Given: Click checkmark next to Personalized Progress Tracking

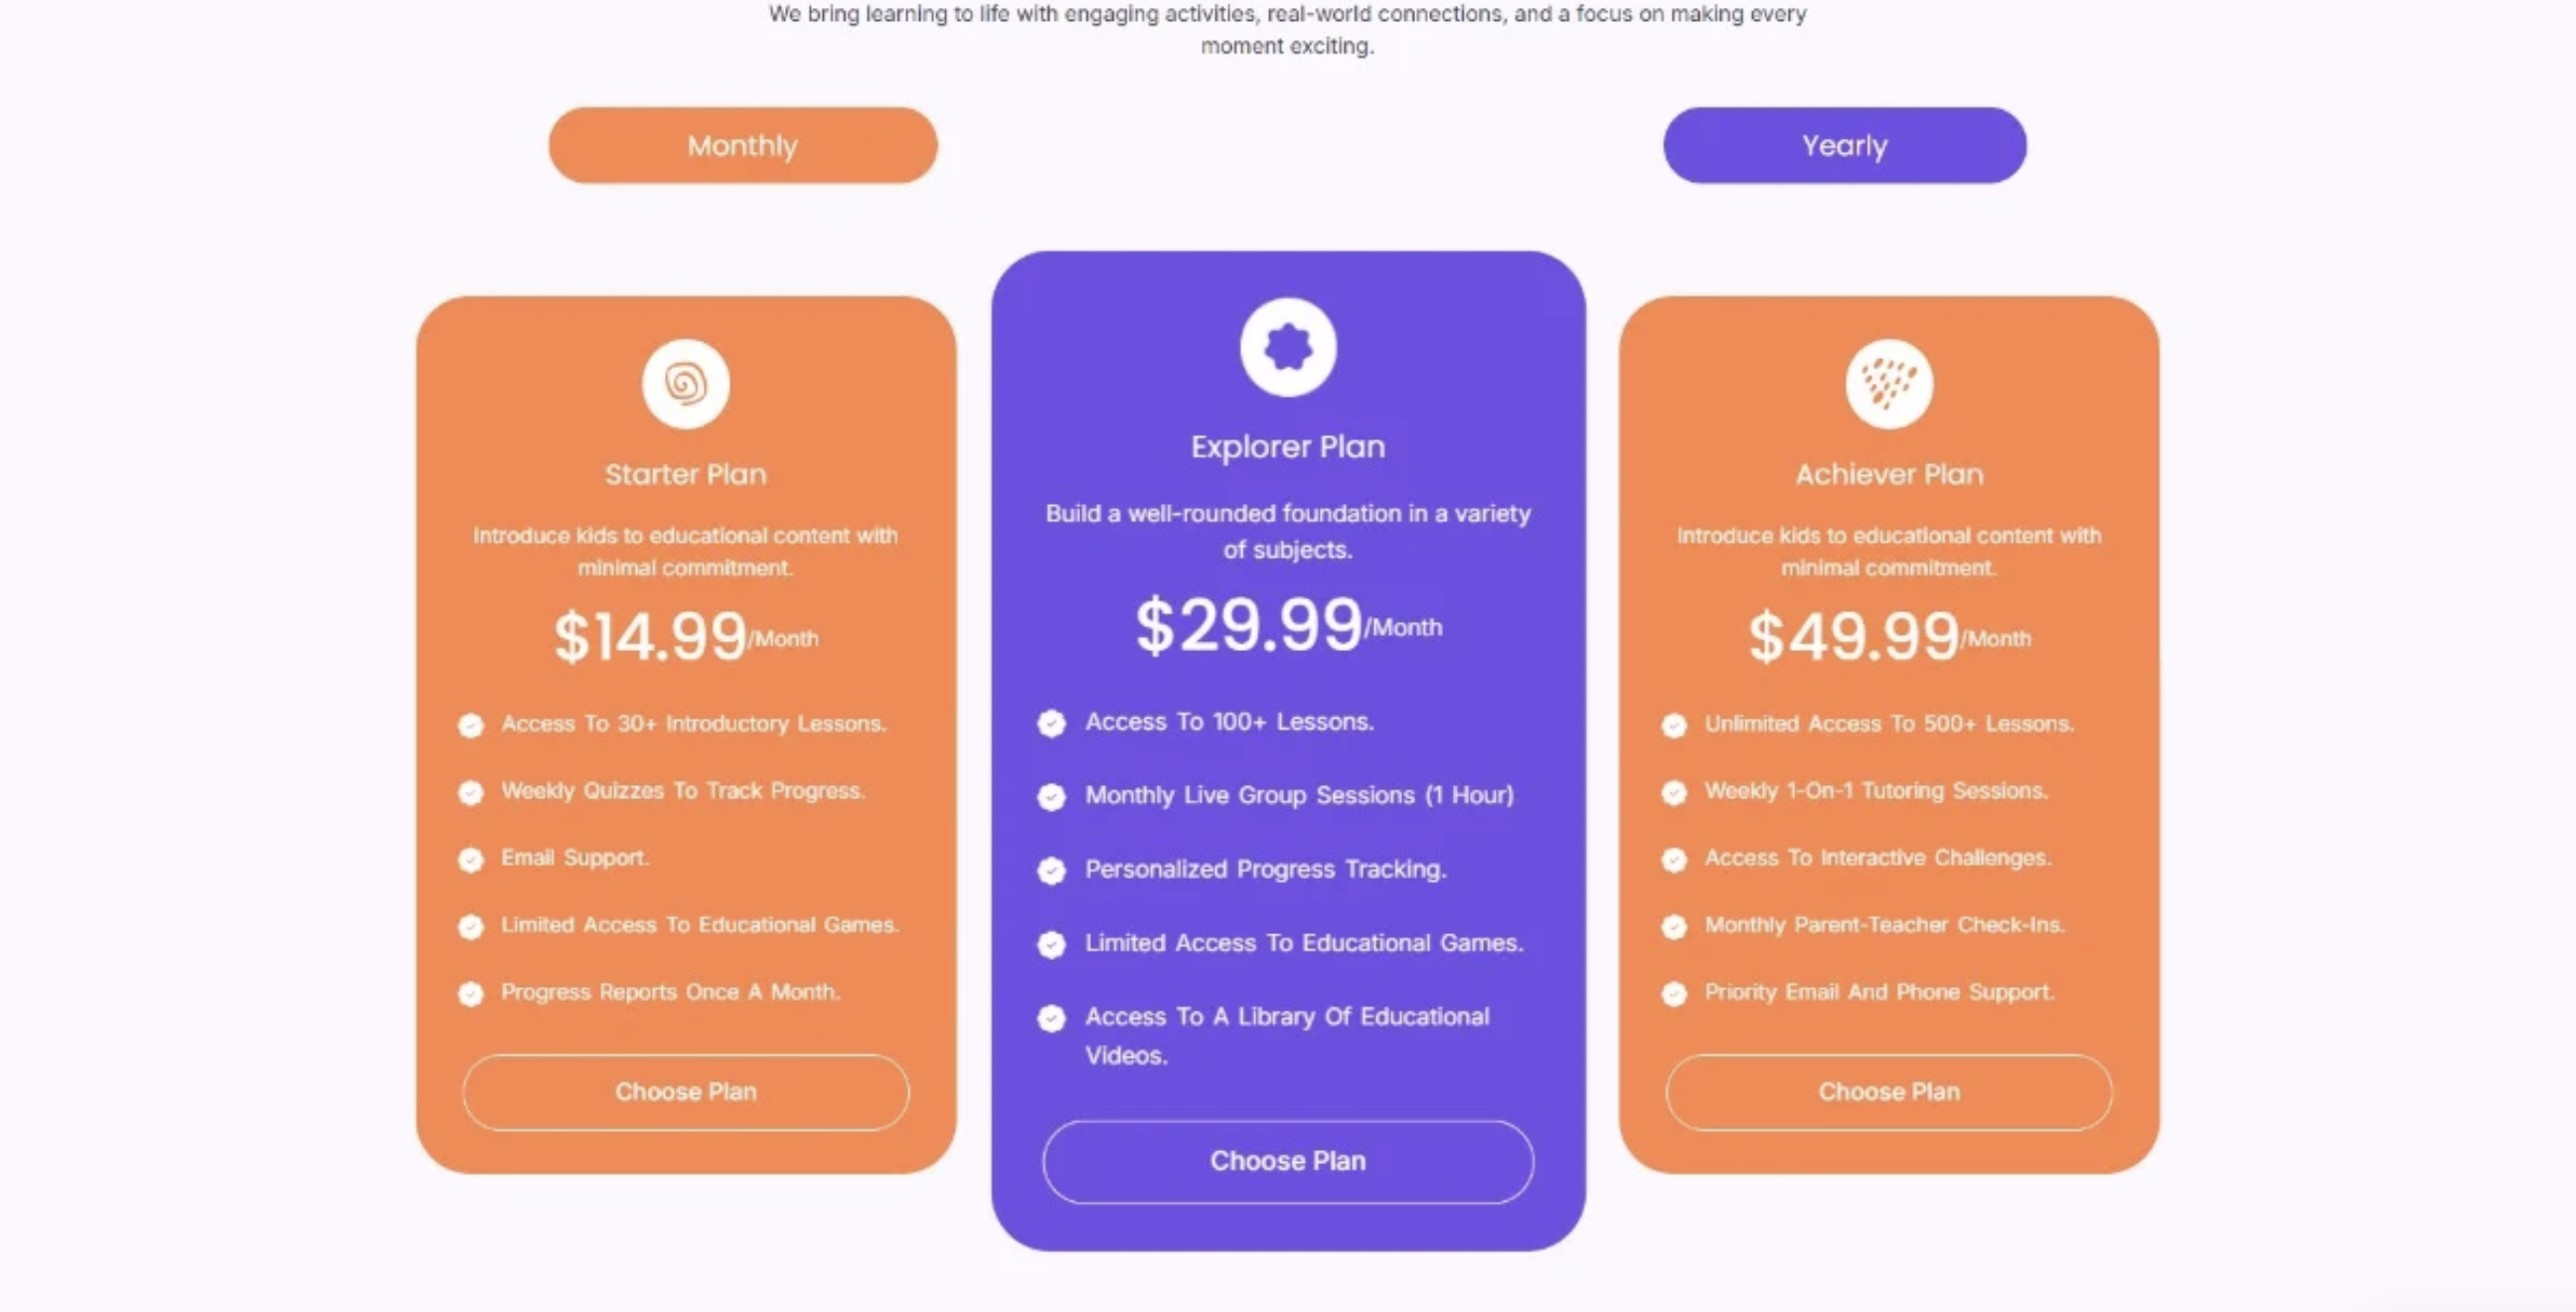Looking at the screenshot, I should click(1051, 871).
